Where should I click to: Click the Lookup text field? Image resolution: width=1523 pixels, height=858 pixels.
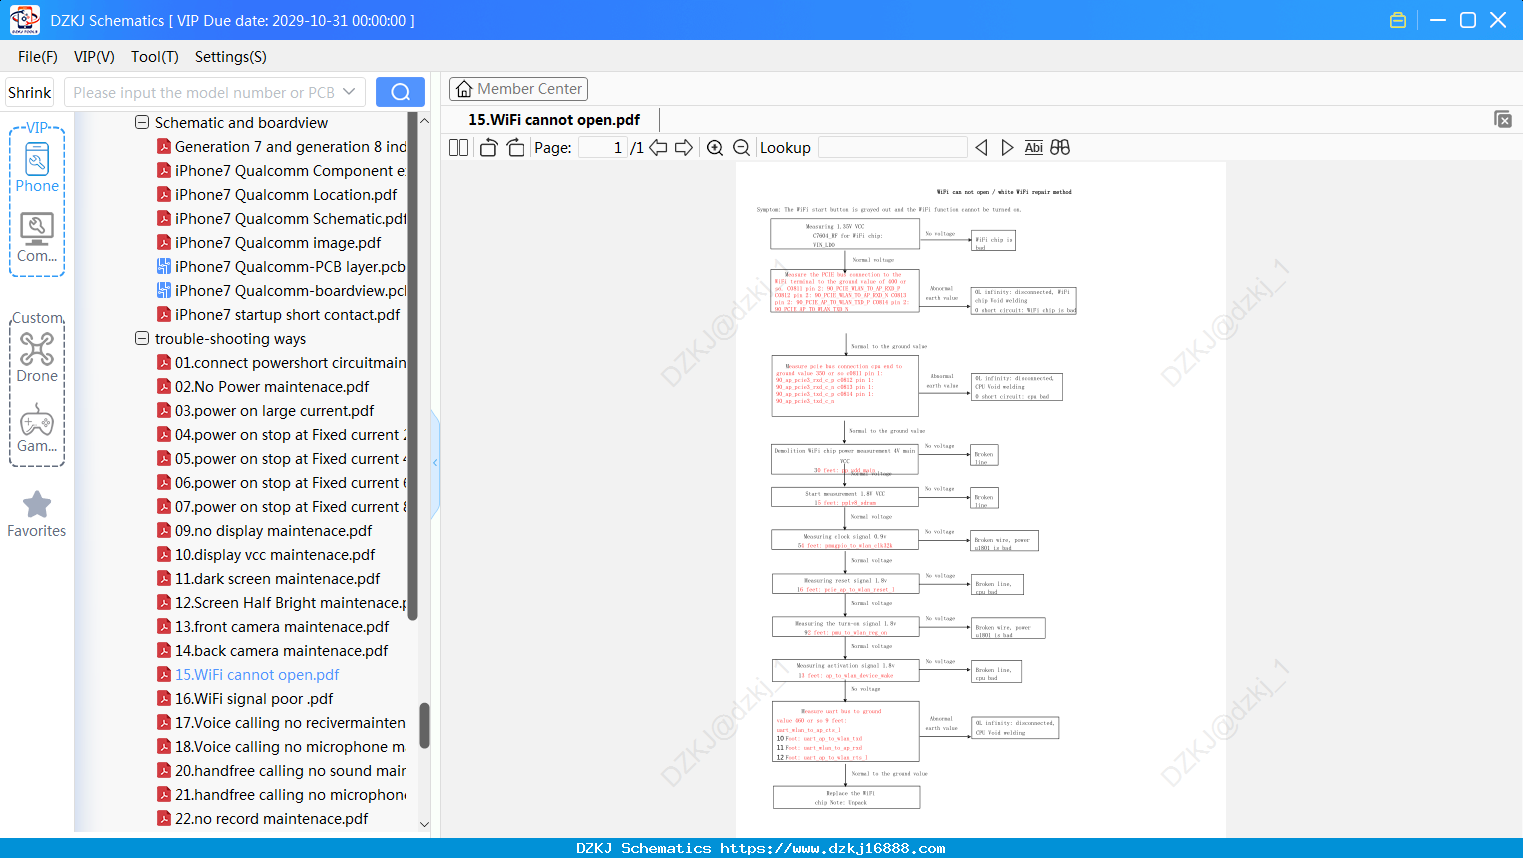click(893, 148)
